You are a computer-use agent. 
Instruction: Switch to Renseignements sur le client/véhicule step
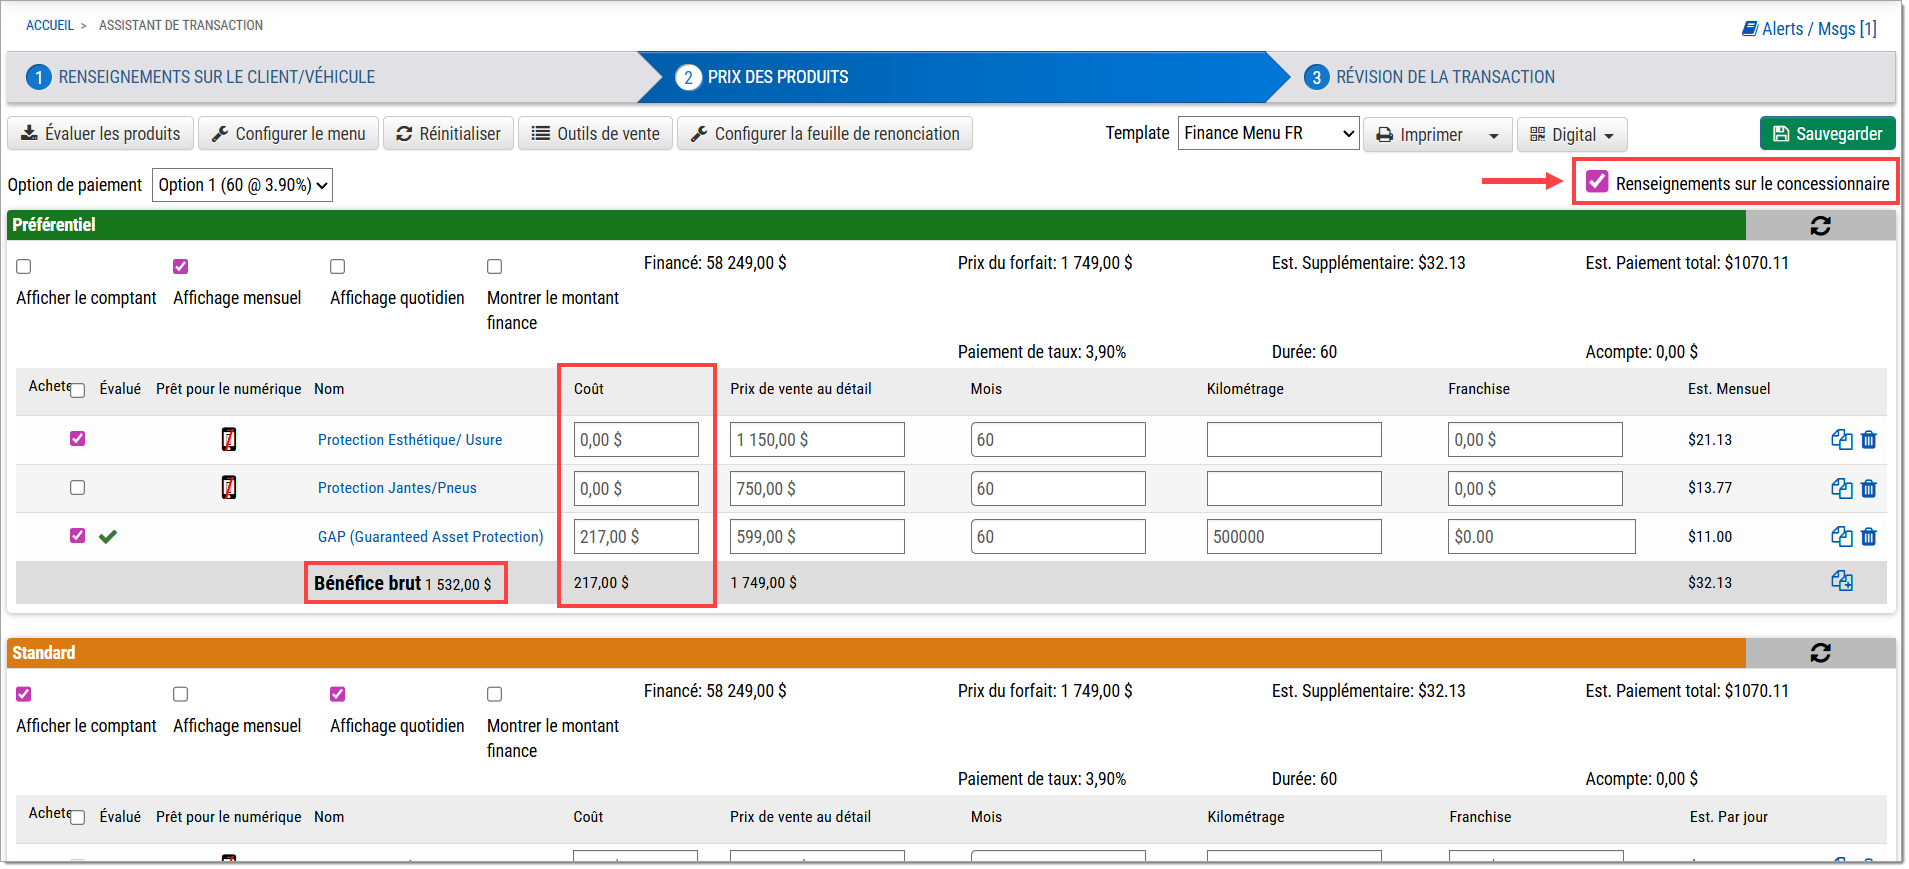click(x=216, y=77)
